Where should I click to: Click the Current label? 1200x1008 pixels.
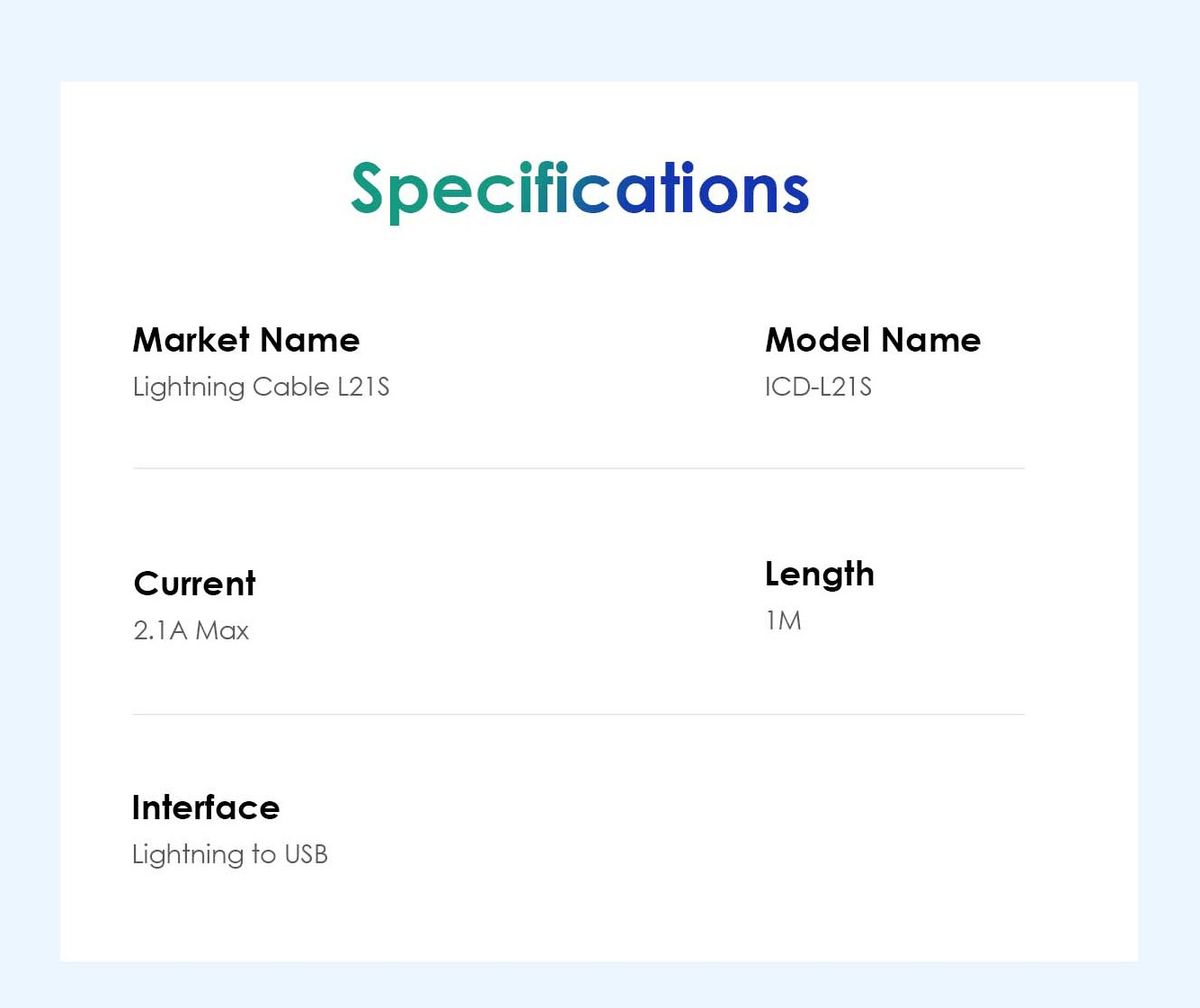[194, 584]
